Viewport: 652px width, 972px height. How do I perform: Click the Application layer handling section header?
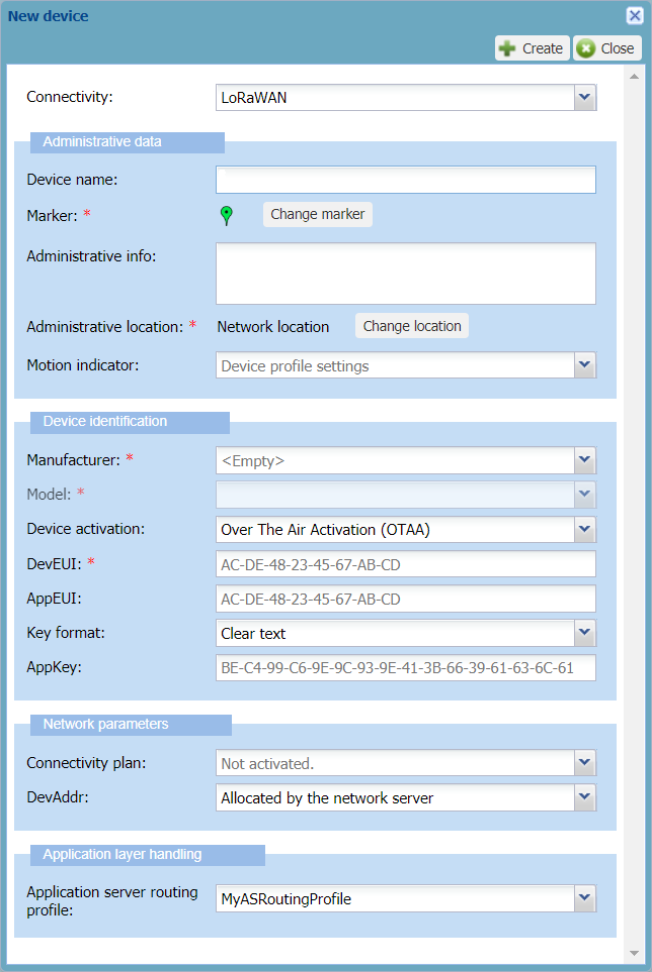click(x=148, y=855)
